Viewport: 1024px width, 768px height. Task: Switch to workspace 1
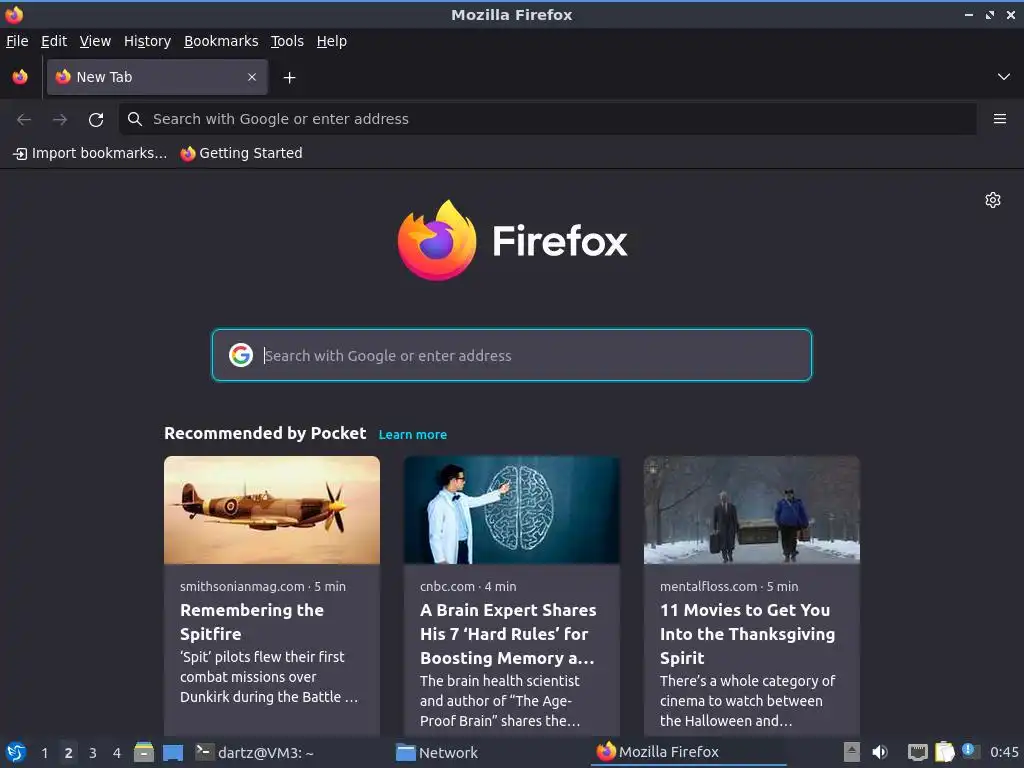(44, 753)
